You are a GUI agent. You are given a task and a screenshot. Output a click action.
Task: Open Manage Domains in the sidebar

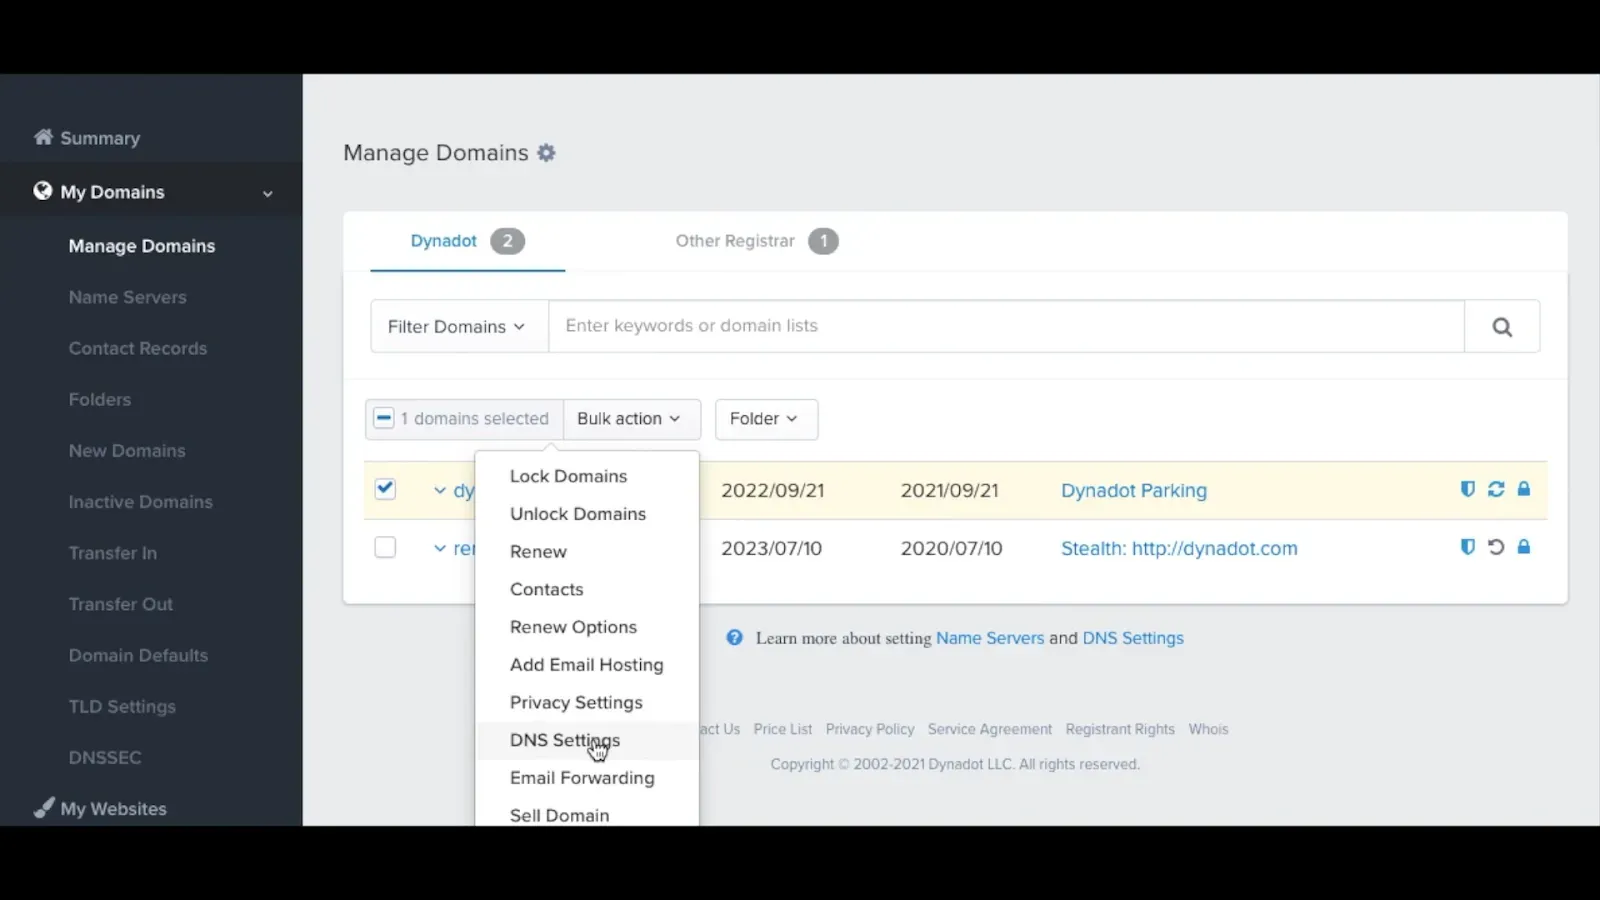coord(142,246)
